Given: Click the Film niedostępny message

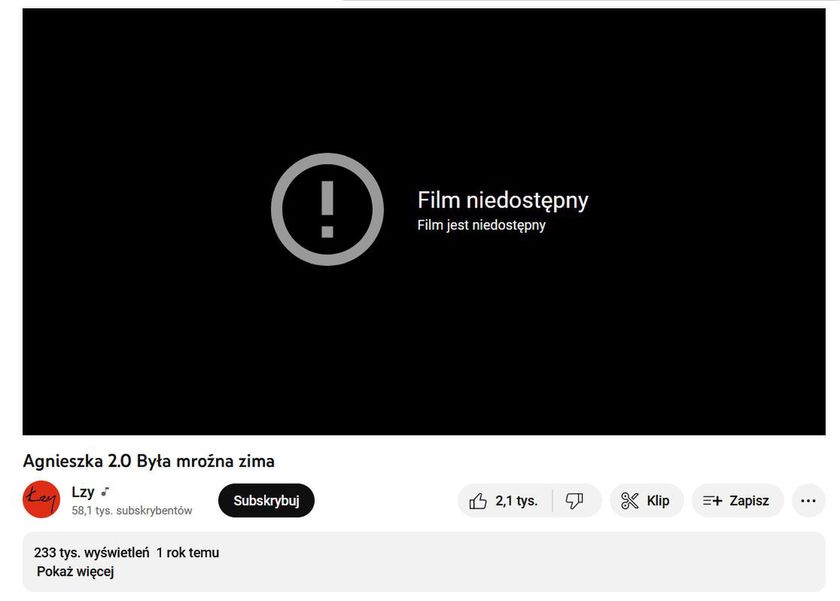Looking at the screenshot, I should click(502, 201).
